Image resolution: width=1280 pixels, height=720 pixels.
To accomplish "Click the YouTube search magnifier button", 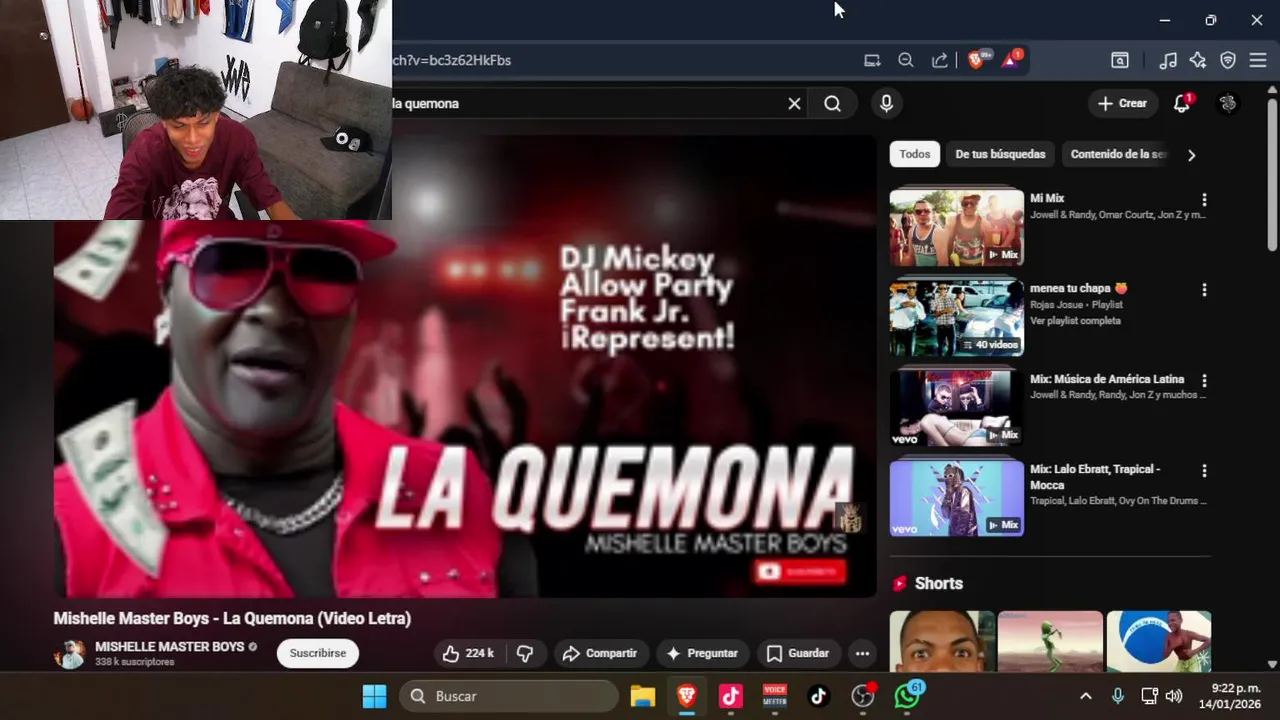I will tap(833, 103).
